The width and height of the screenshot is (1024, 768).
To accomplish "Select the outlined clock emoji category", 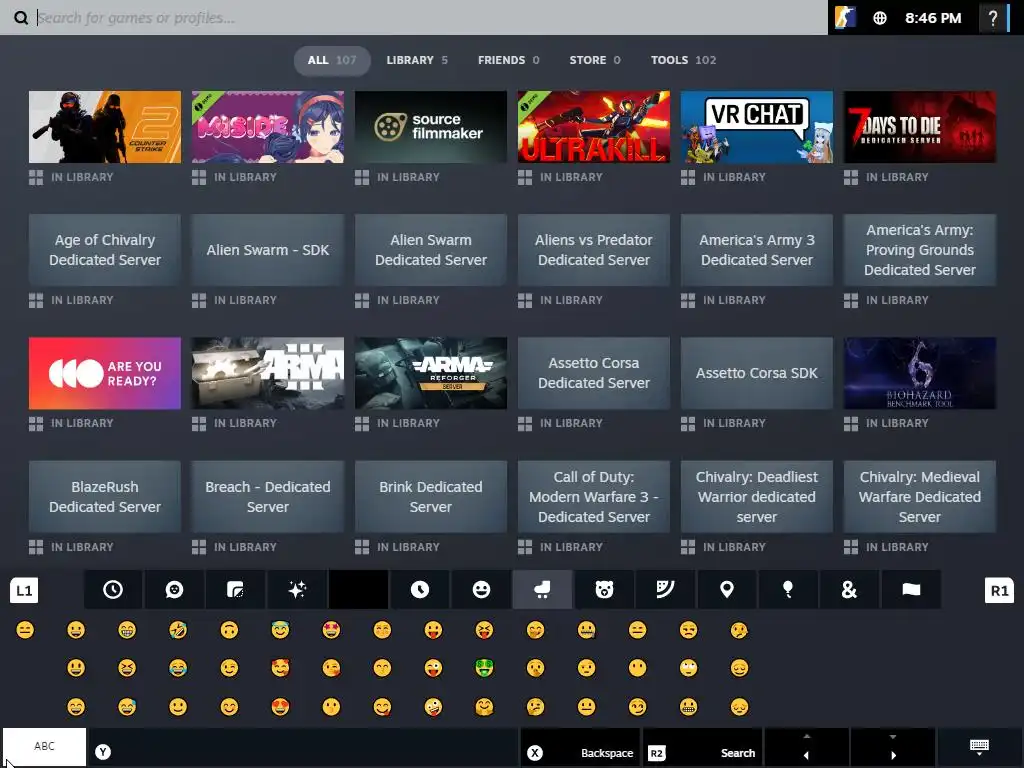I will click(x=113, y=590).
